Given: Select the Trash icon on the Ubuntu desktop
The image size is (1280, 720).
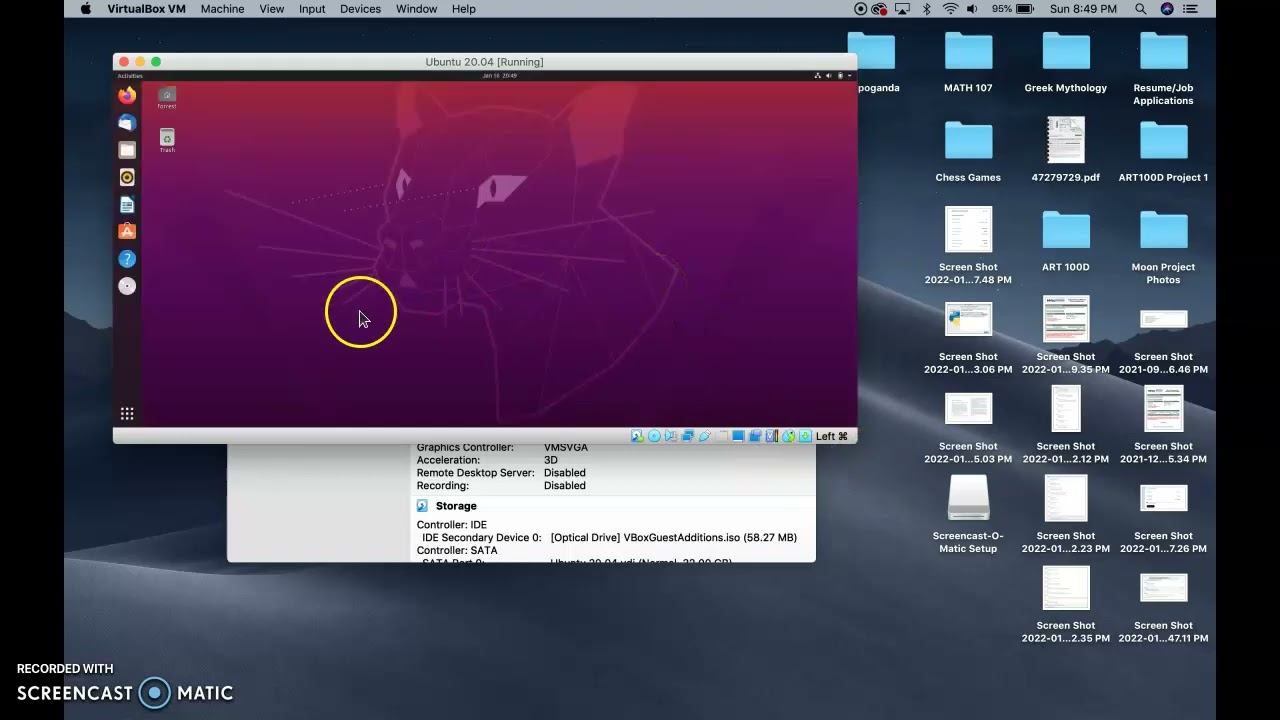Looking at the screenshot, I should [167, 141].
